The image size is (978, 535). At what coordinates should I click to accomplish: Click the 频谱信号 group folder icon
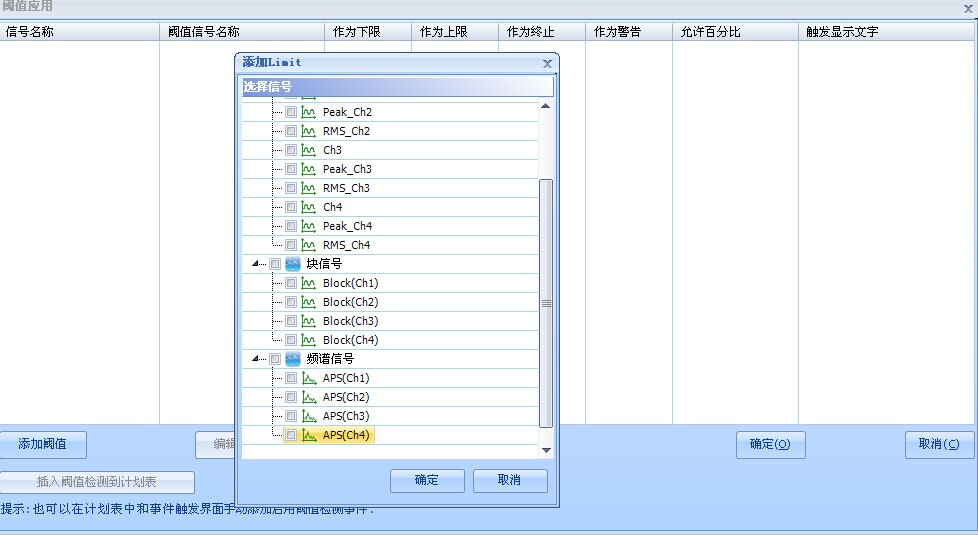click(x=293, y=359)
